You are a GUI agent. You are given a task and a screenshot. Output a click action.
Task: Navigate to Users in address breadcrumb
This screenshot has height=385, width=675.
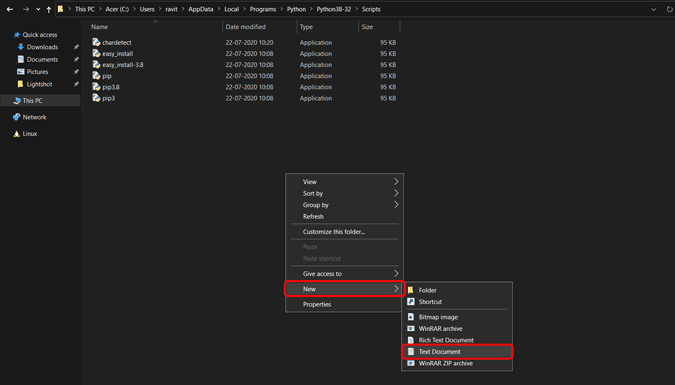click(147, 9)
